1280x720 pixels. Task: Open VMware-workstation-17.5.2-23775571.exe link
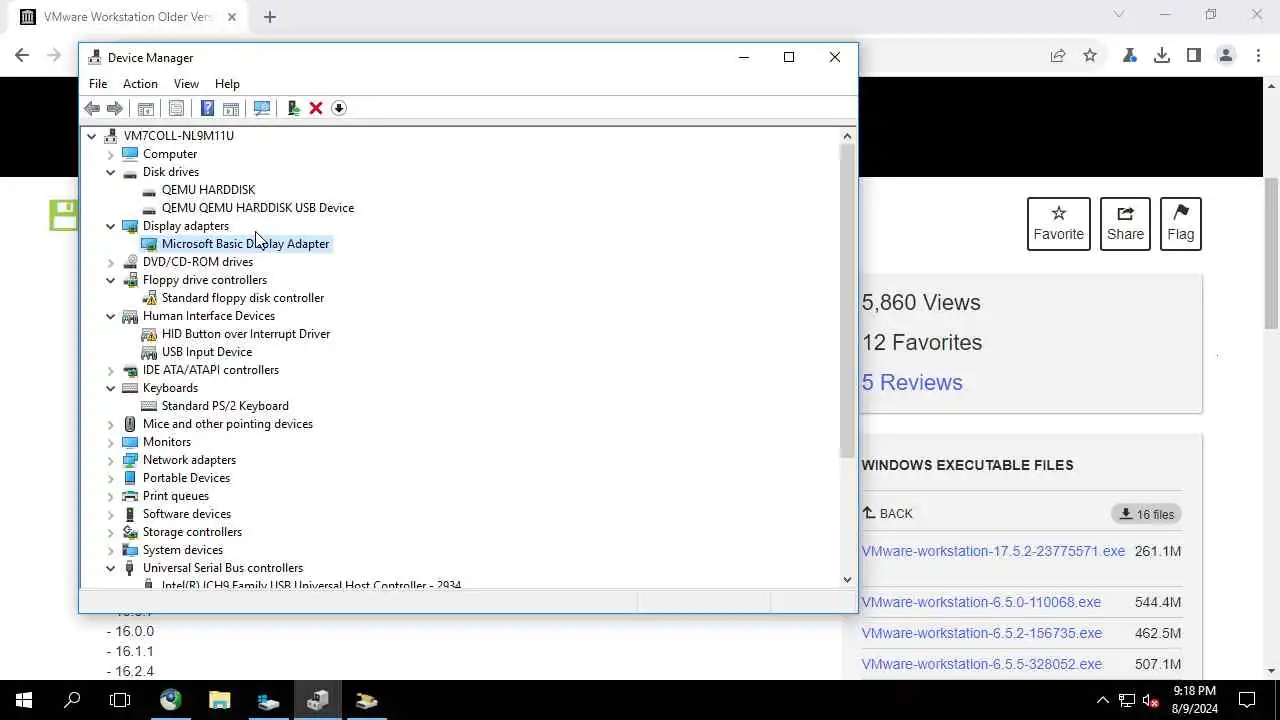point(993,551)
